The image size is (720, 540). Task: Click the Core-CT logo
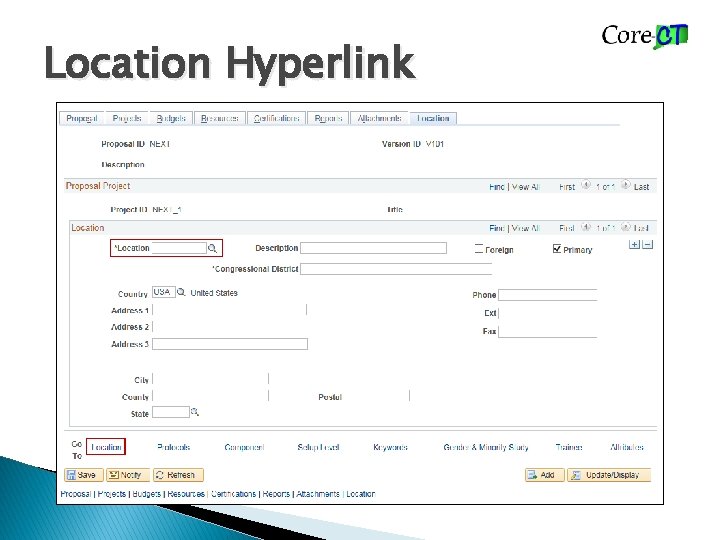tap(645, 36)
